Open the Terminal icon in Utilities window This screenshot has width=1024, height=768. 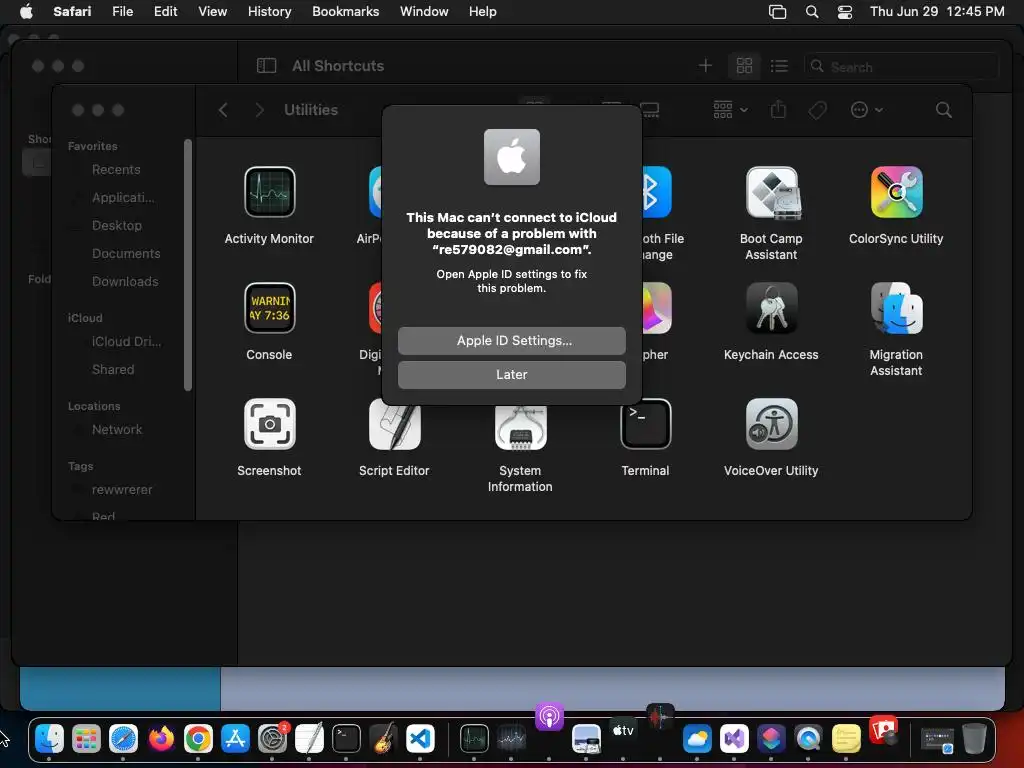click(645, 424)
